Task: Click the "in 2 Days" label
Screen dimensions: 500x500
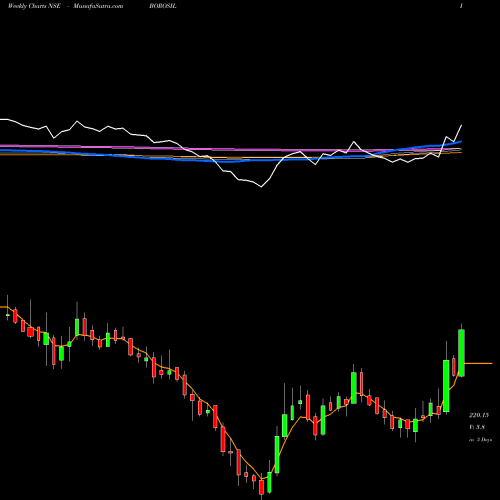Action: coord(480,440)
